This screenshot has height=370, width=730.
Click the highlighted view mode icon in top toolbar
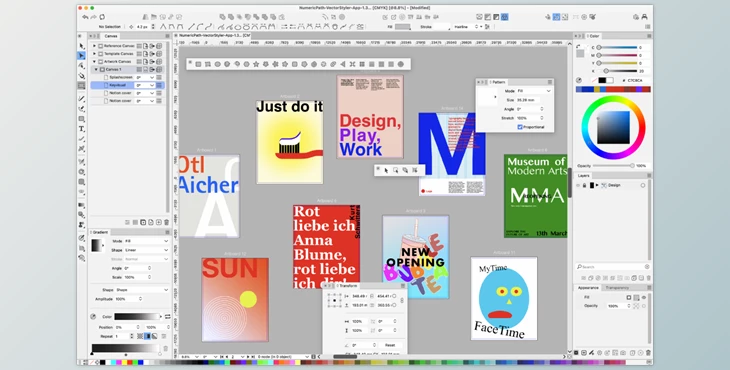click(x=505, y=17)
